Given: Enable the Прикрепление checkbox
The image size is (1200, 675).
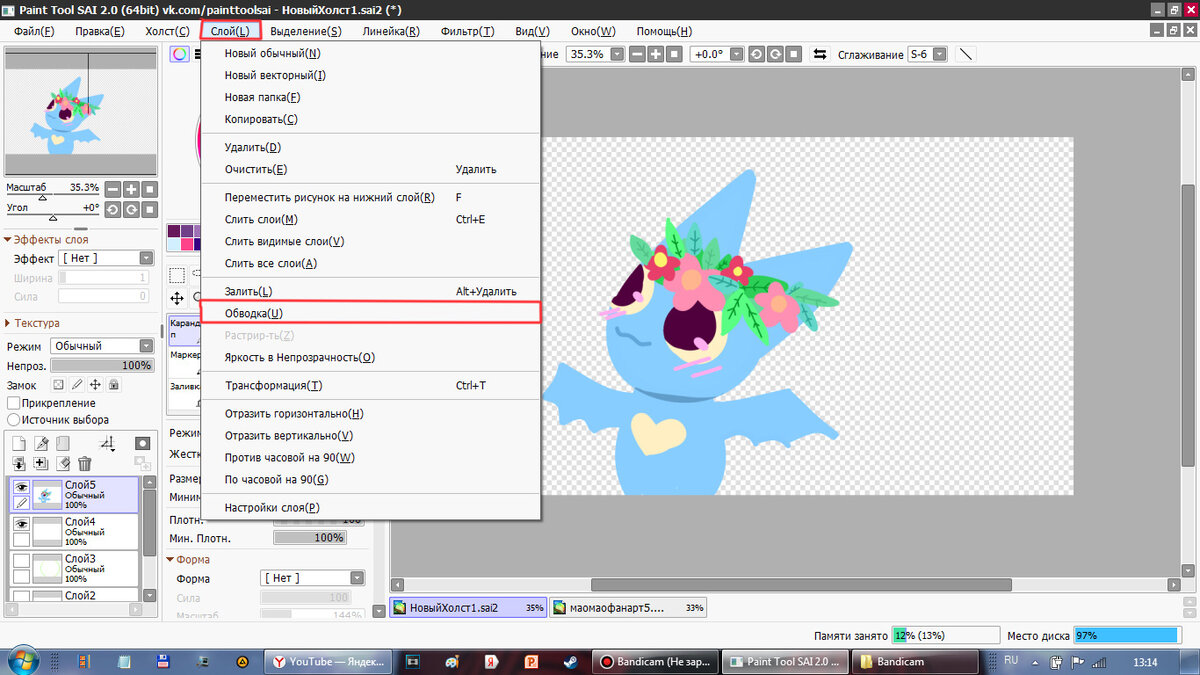Looking at the screenshot, I should click(x=14, y=402).
